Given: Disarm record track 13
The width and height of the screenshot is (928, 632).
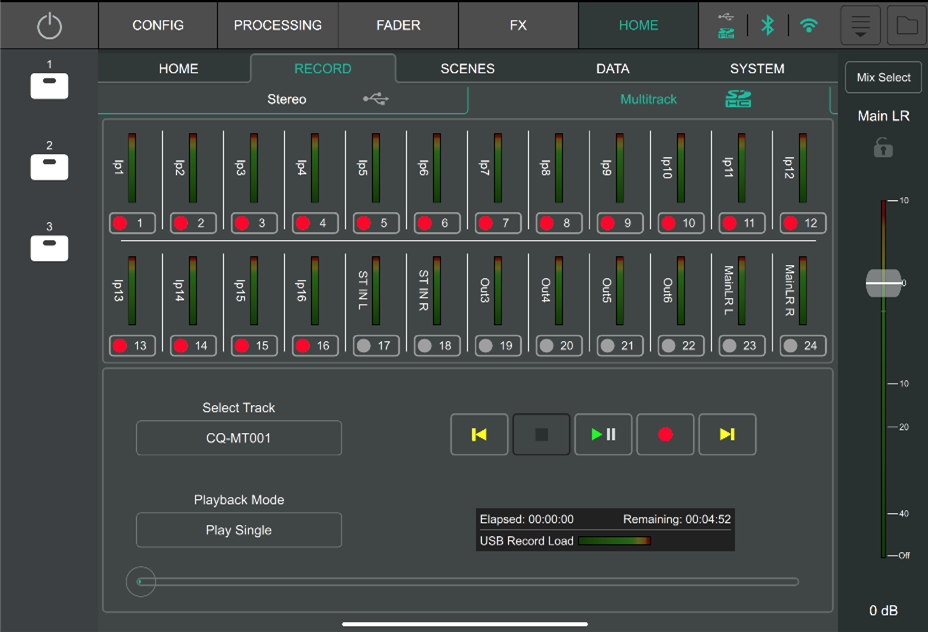Looking at the screenshot, I should tap(133, 346).
